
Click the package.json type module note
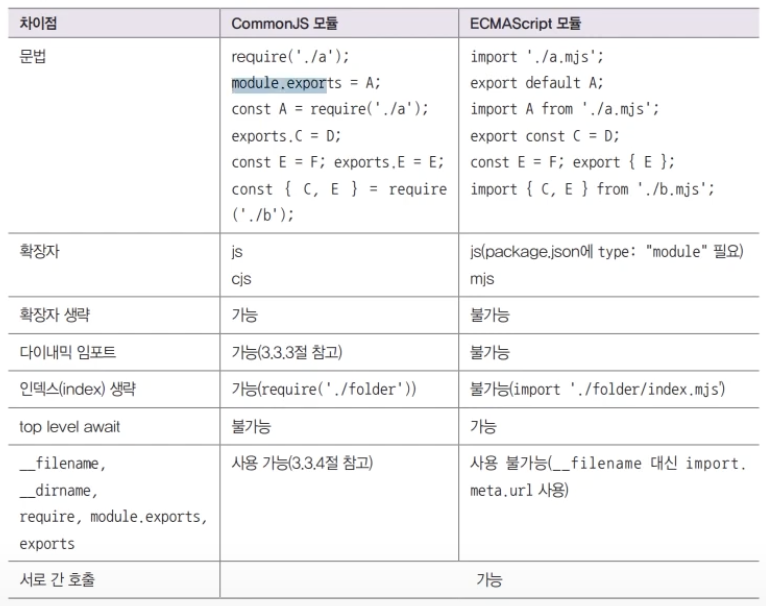[607, 252]
